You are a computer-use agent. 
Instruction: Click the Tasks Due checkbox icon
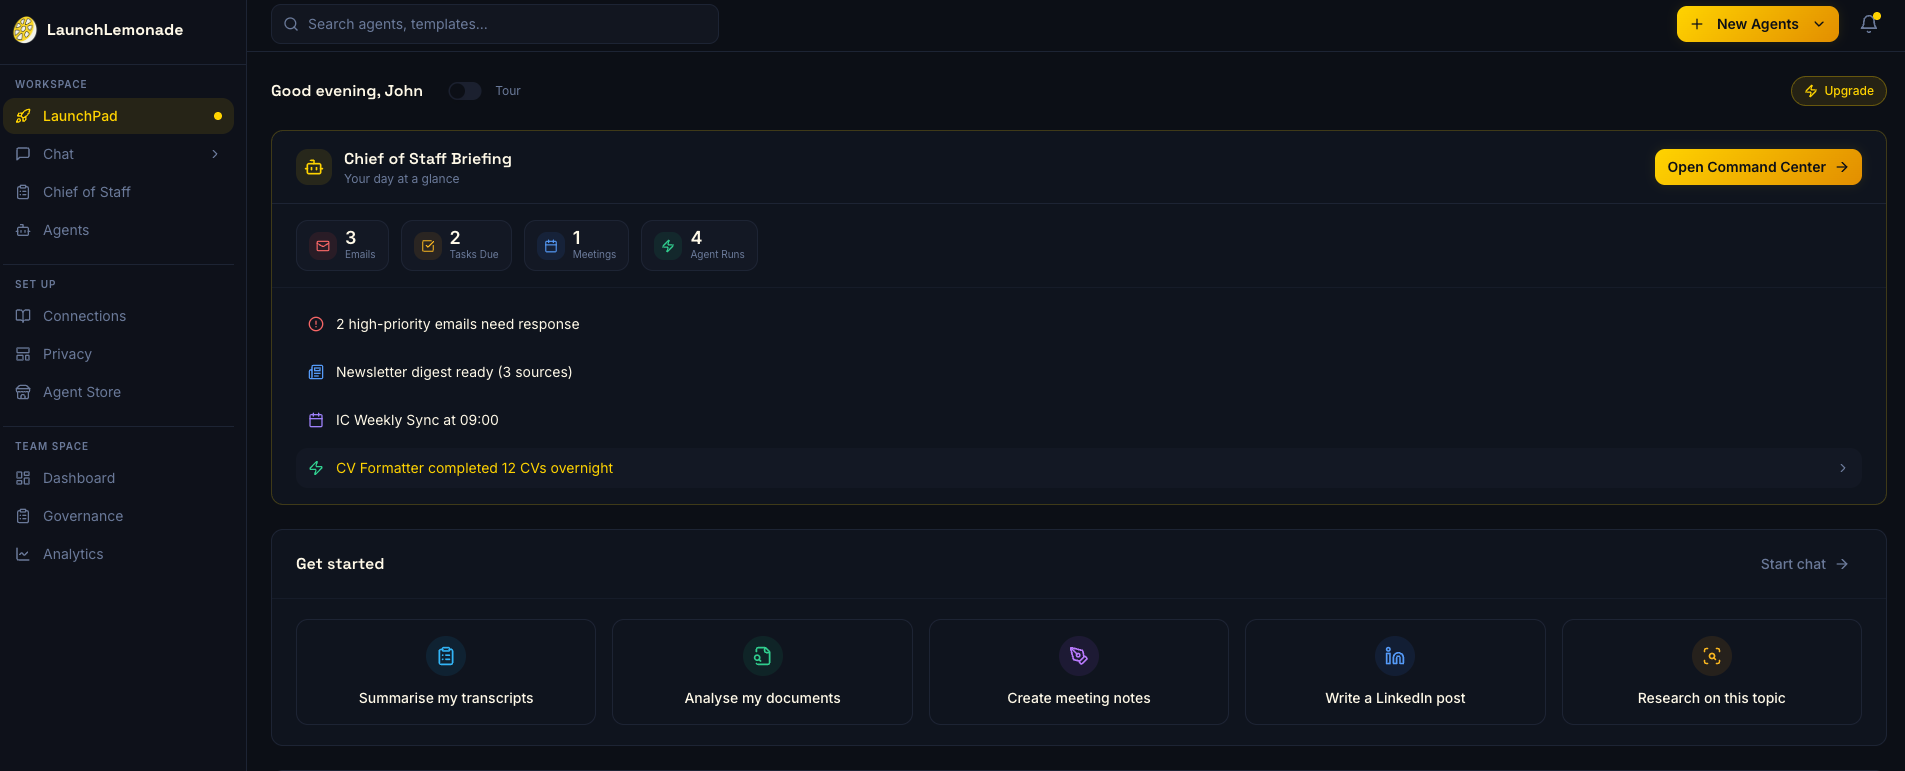(428, 246)
